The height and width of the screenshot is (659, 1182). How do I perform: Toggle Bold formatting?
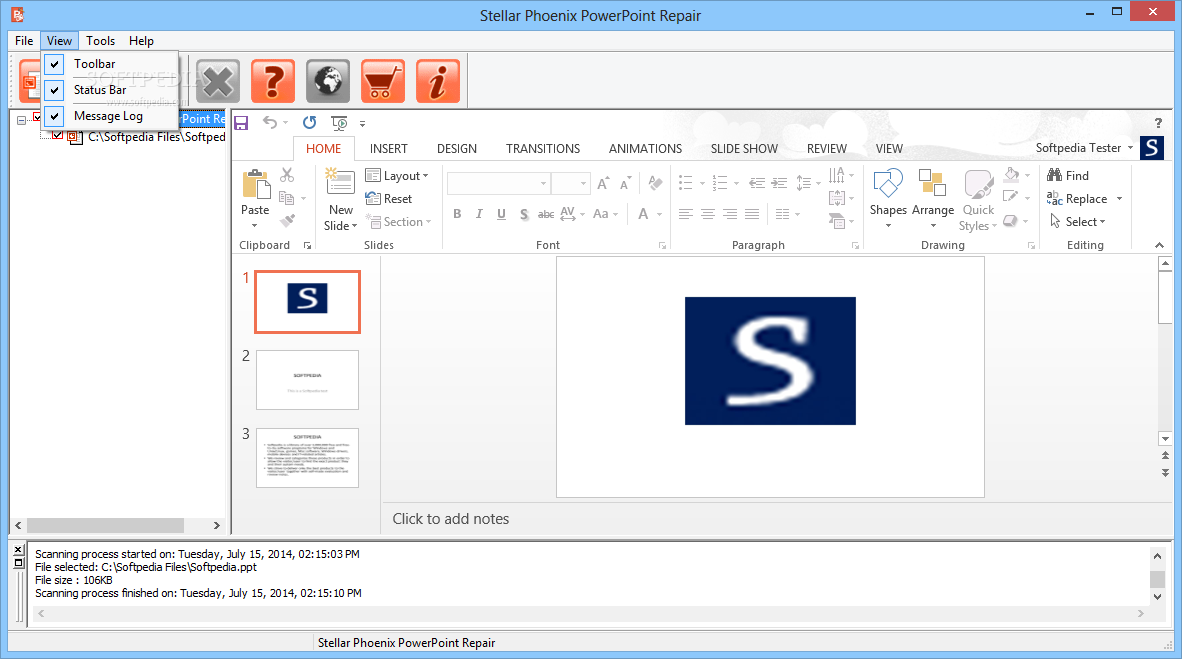point(457,214)
